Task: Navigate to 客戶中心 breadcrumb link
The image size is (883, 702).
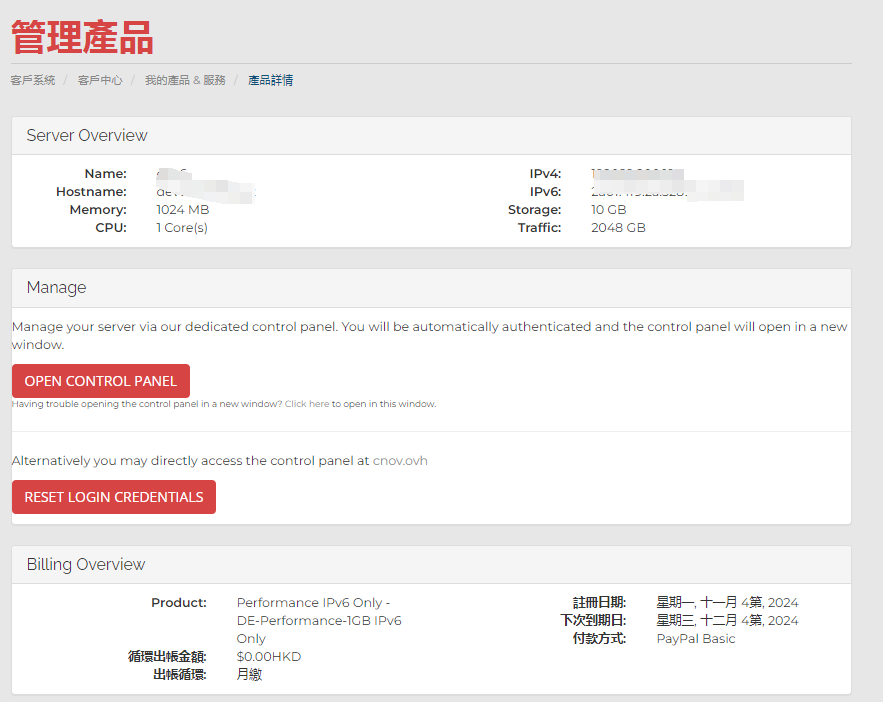Action: 100,80
